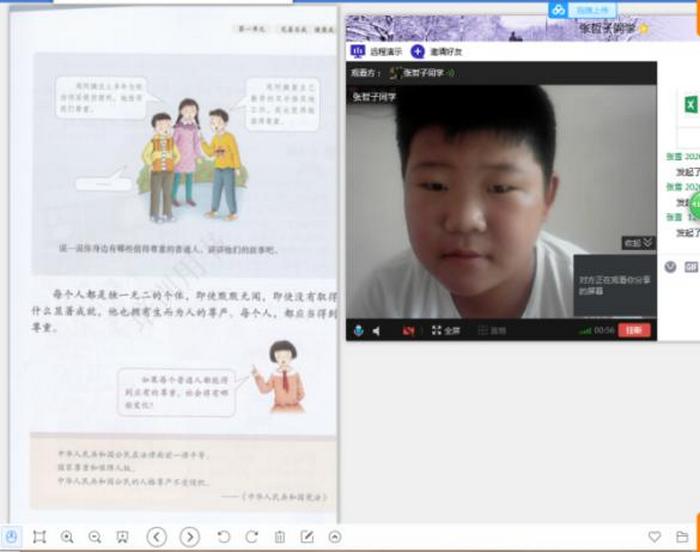Click the name label on video top-left
Image resolution: width=700 pixels, height=552 pixels.
point(374,97)
